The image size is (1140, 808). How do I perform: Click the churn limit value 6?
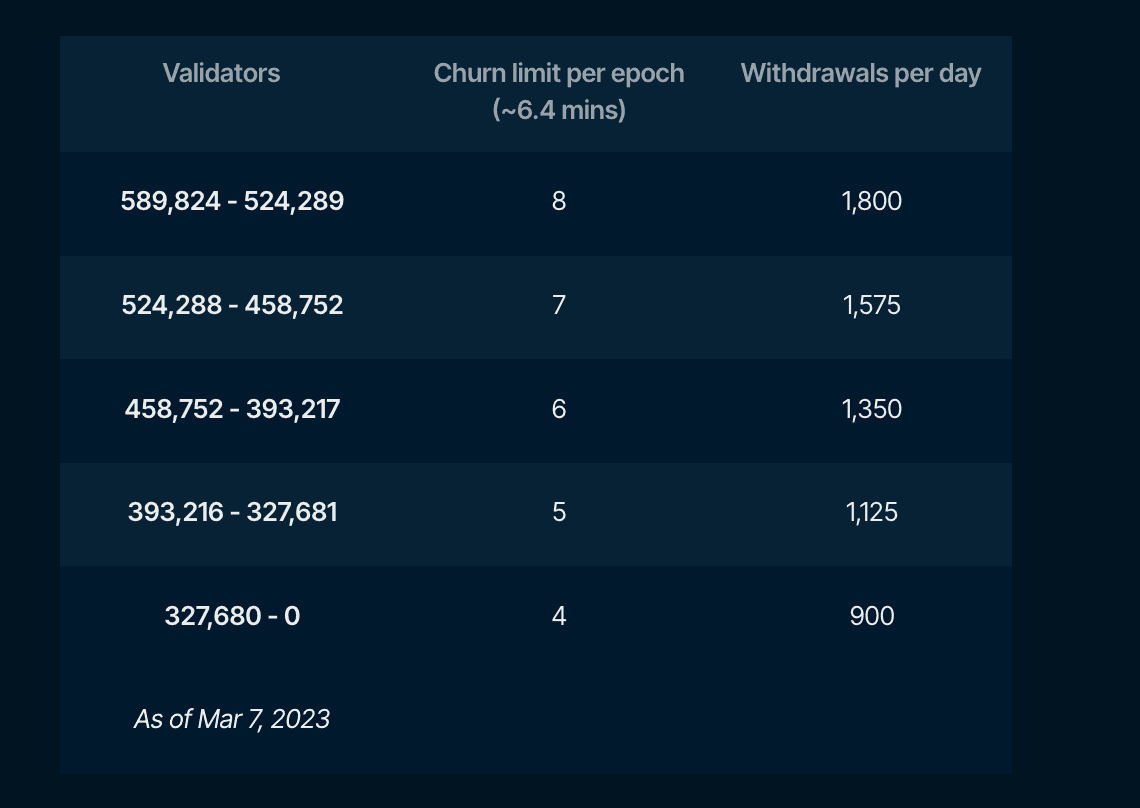(559, 409)
